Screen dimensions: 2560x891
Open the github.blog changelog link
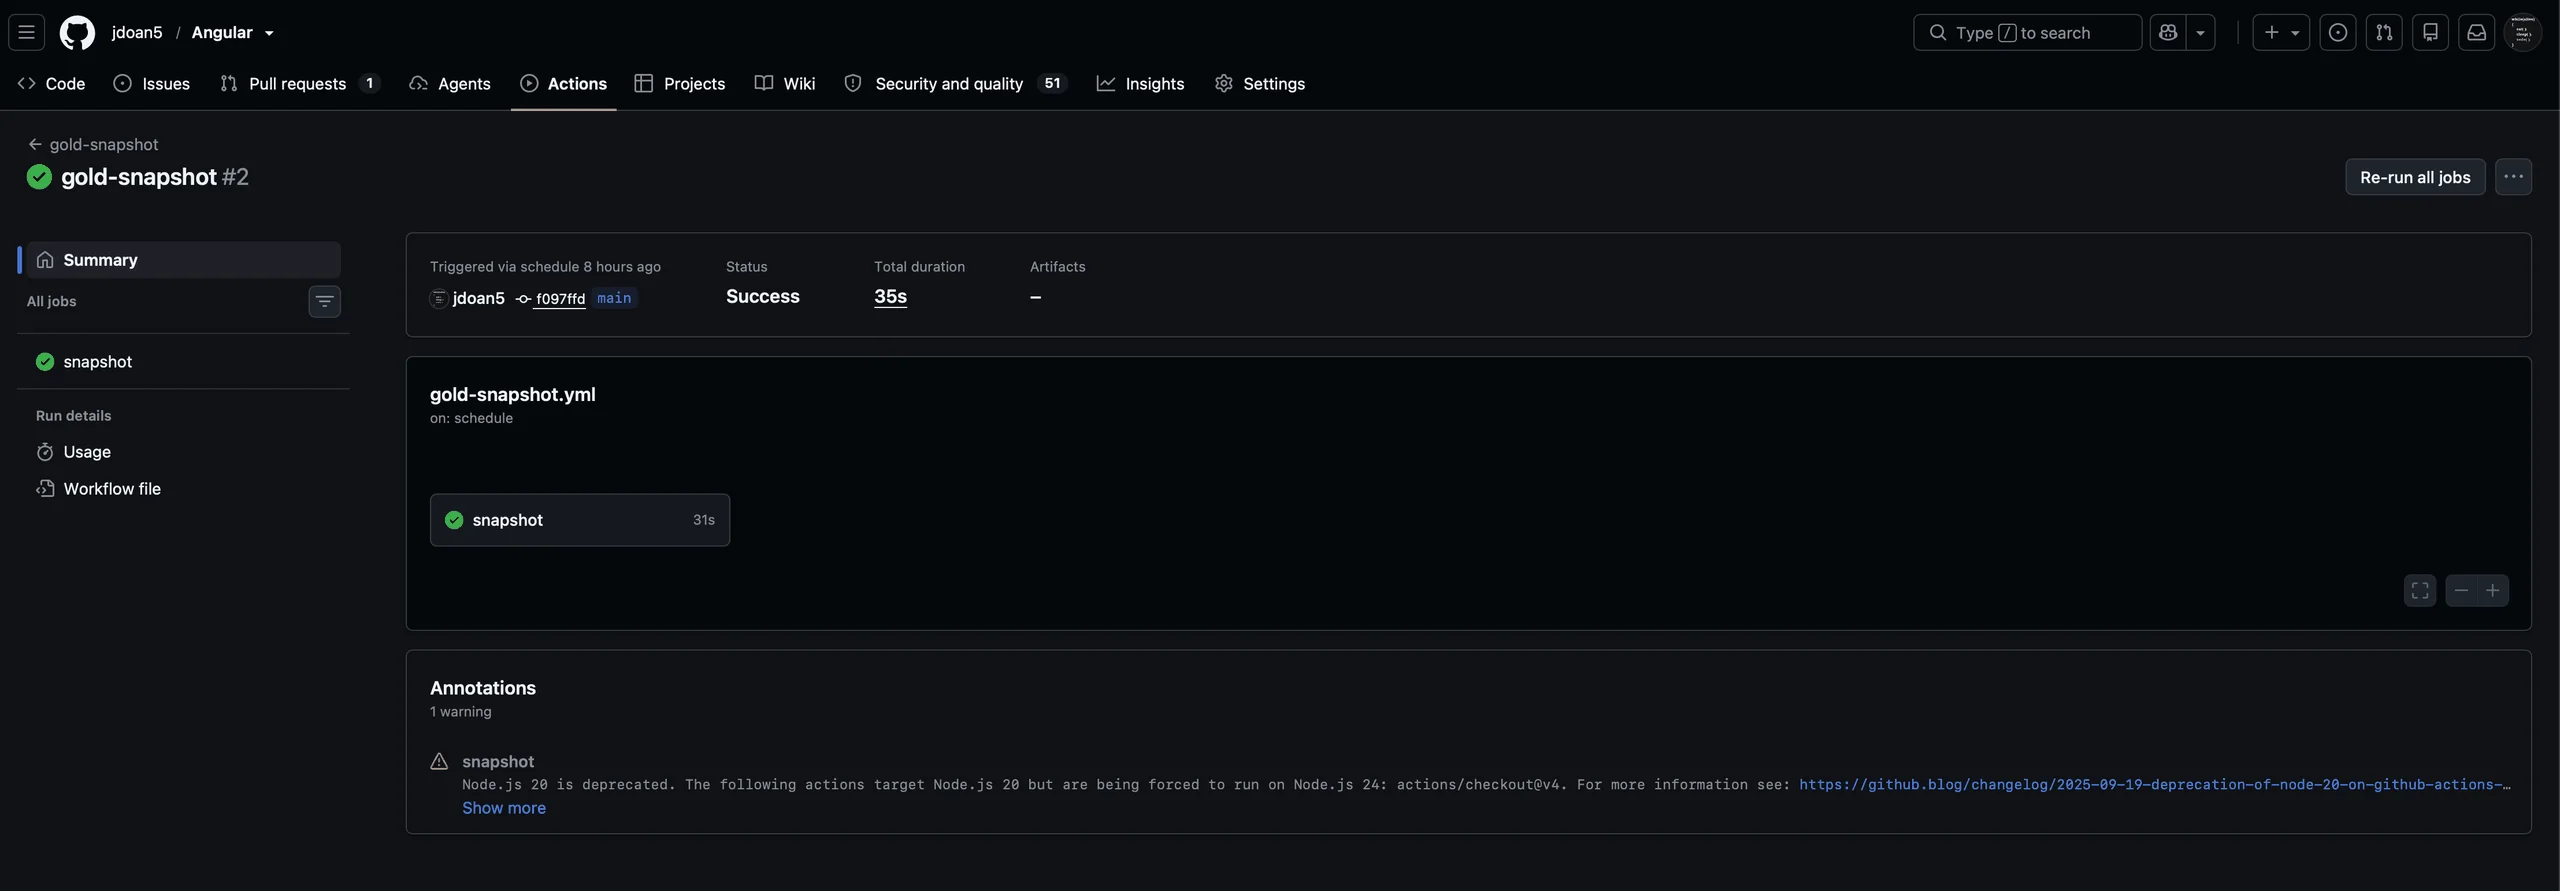click(2154, 784)
